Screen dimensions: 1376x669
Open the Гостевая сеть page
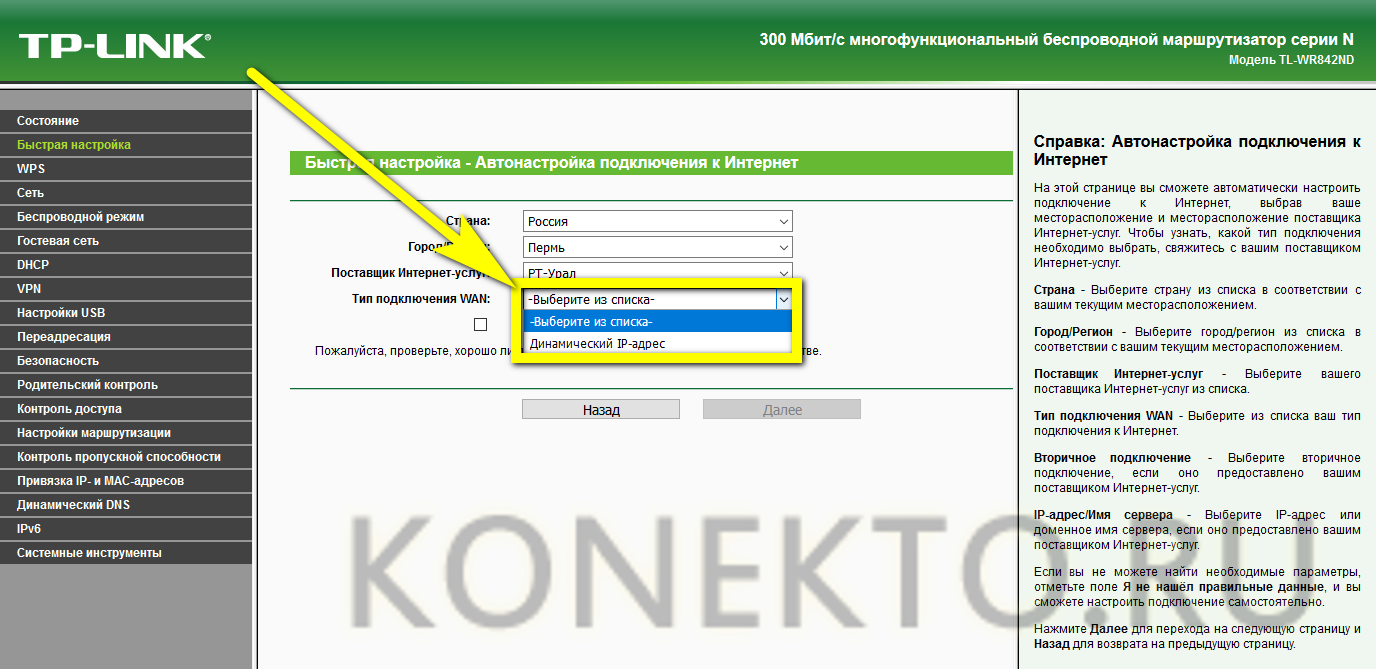pyautogui.click(x=126, y=241)
